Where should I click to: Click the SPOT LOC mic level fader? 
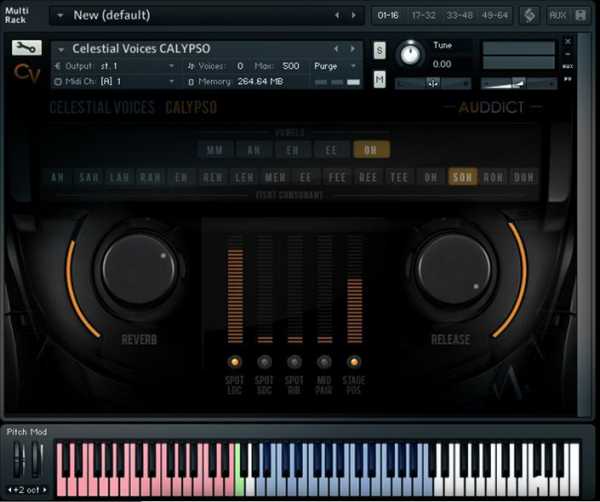[x=235, y=289]
